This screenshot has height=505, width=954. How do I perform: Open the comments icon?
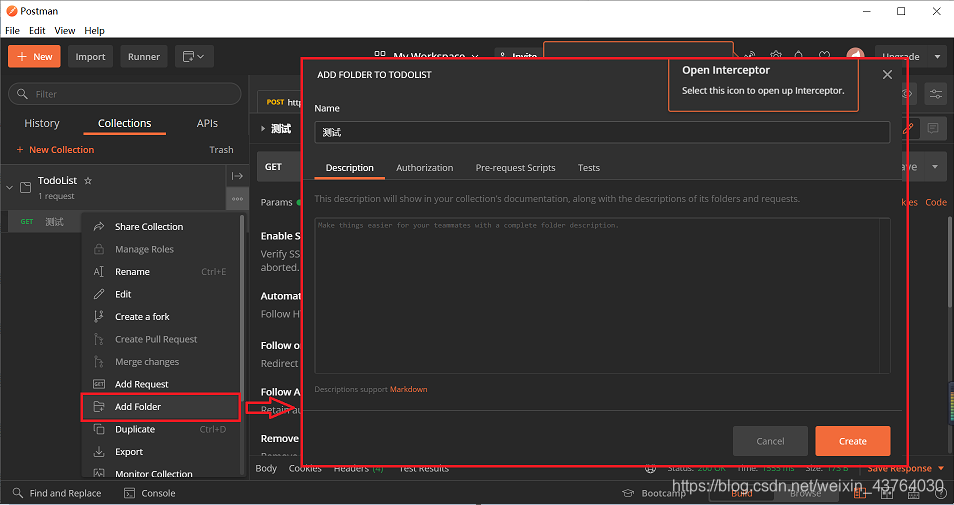coord(933,128)
